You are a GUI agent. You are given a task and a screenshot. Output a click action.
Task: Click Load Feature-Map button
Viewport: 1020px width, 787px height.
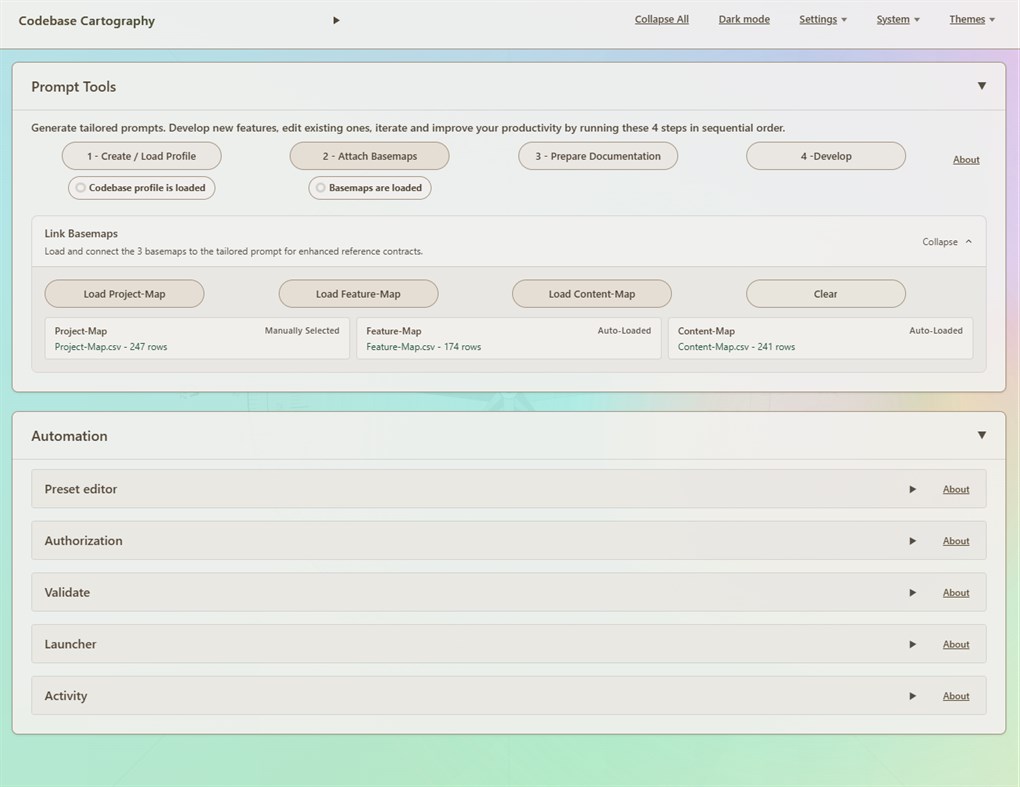[358, 294]
